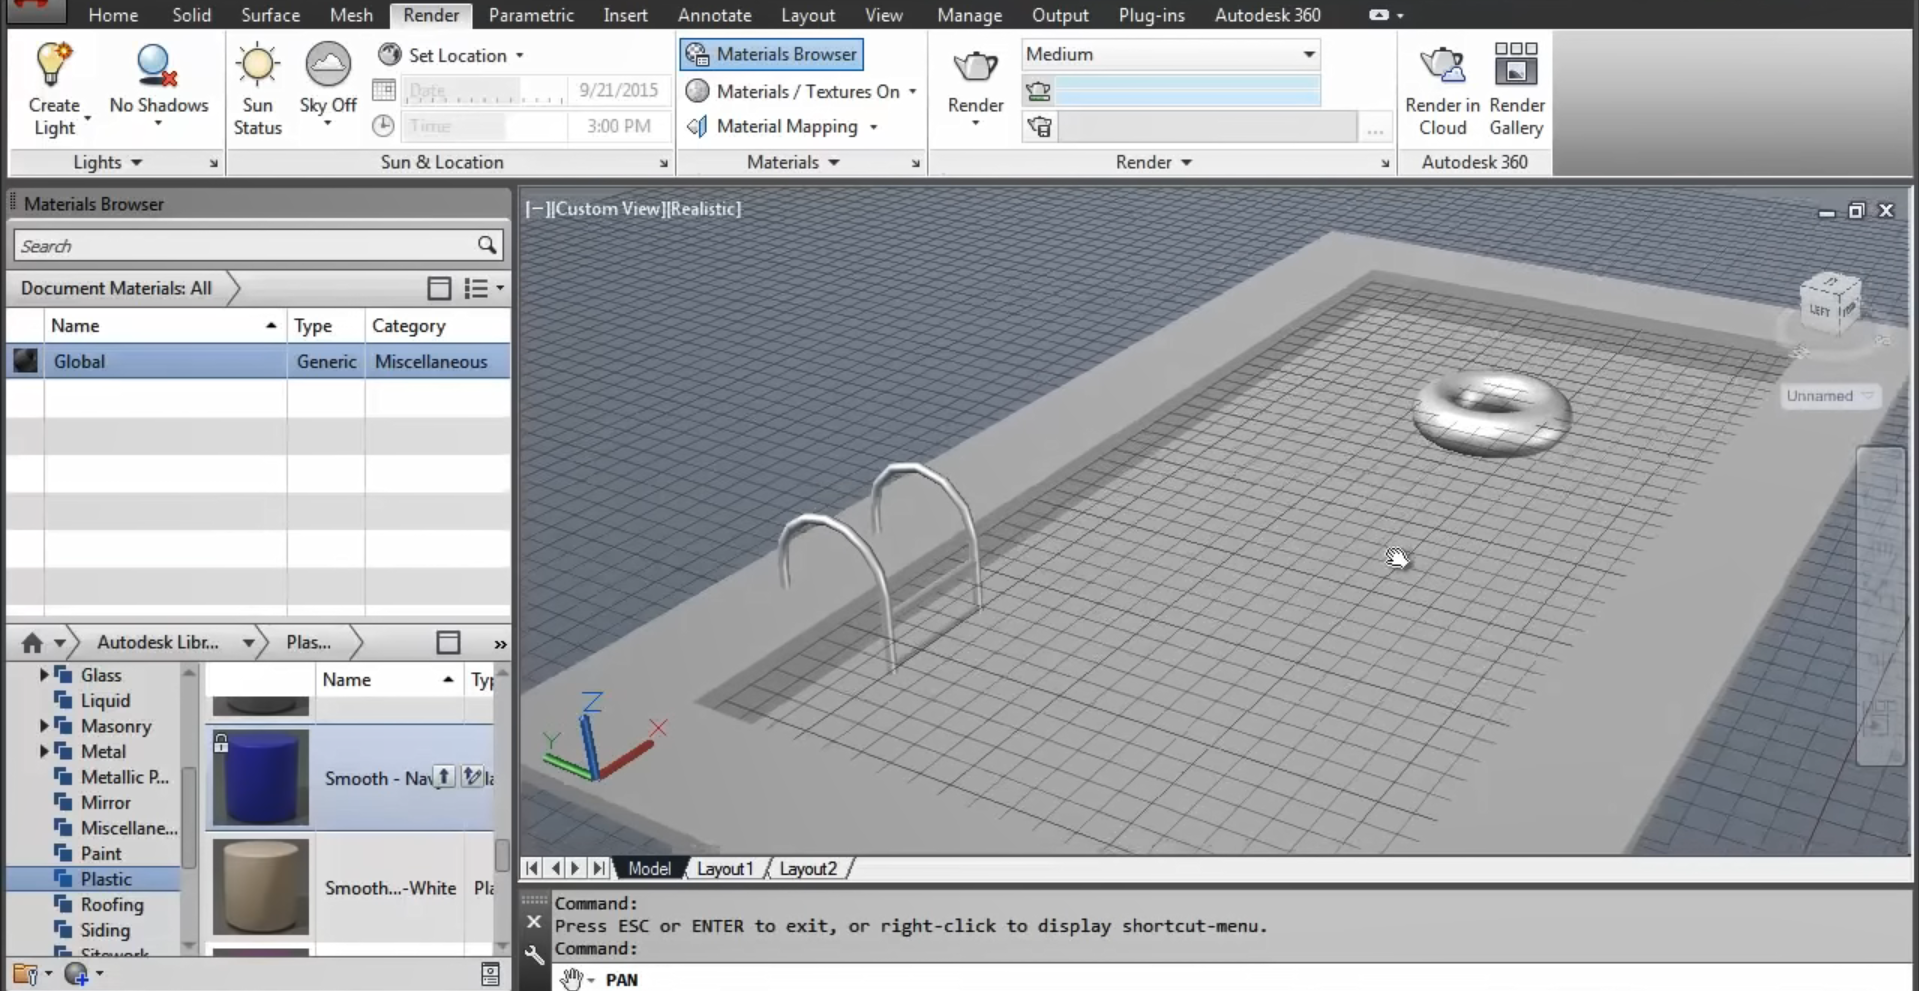Open the render preset Medium dropdown
Image resolution: width=1919 pixels, height=991 pixels.
[1308, 54]
